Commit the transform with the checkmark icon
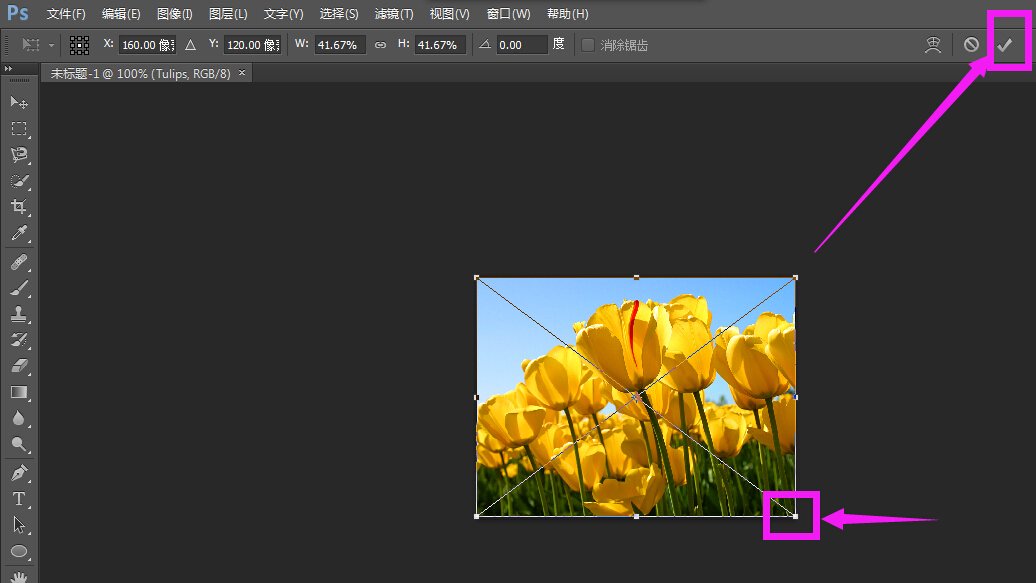This screenshot has height=583, width=1036. tap(1005, 45)
